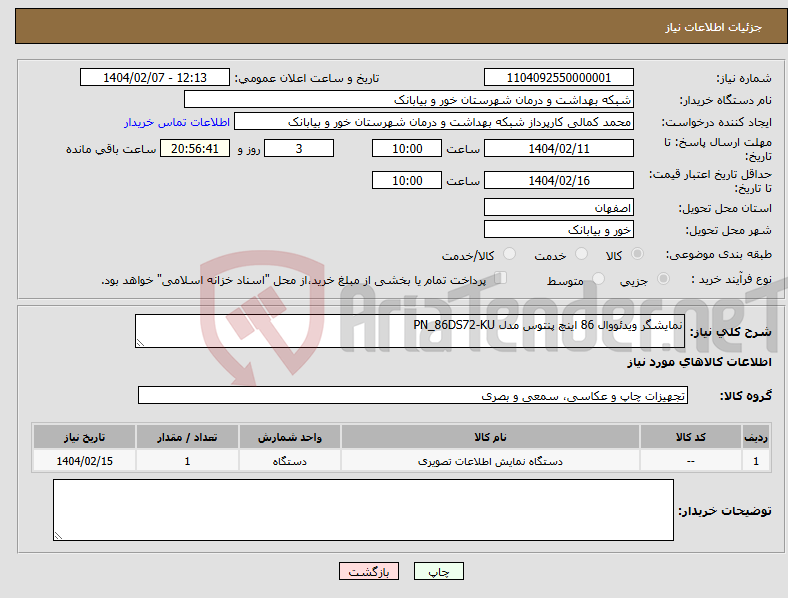
Task: Click the delivery city field خور و بیابانک
Action: pyautogui.click(x=558, y=229)
